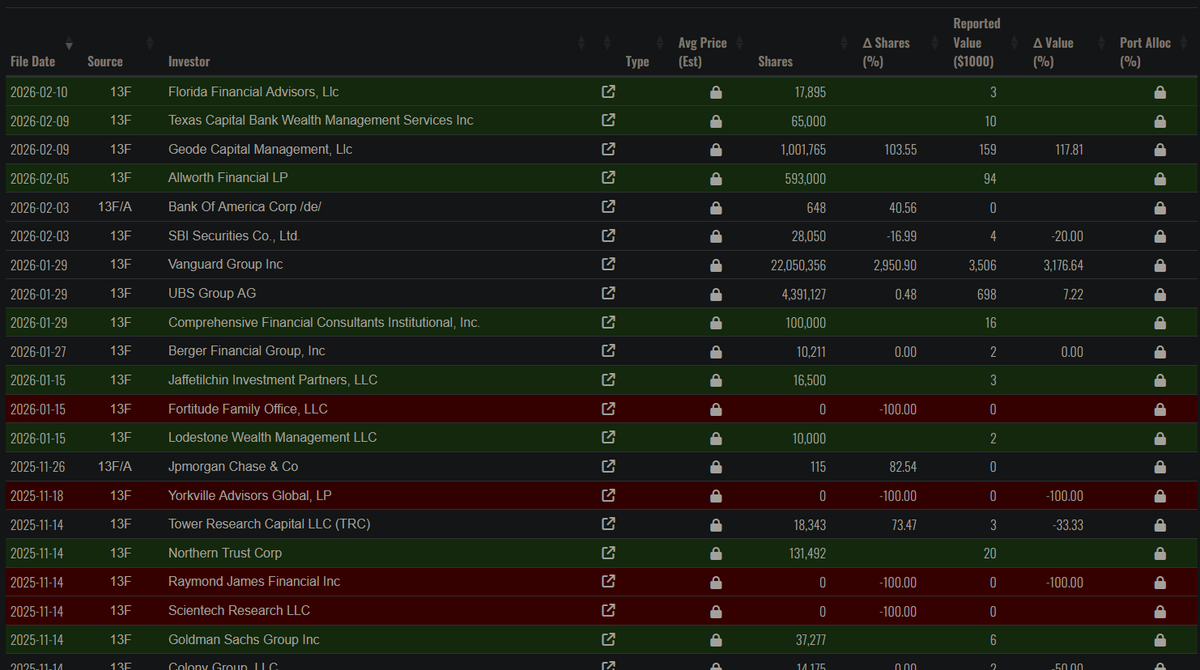
Task: Open Jaffetilchin Investment Partners, LLC link
Action: (273, 380)
